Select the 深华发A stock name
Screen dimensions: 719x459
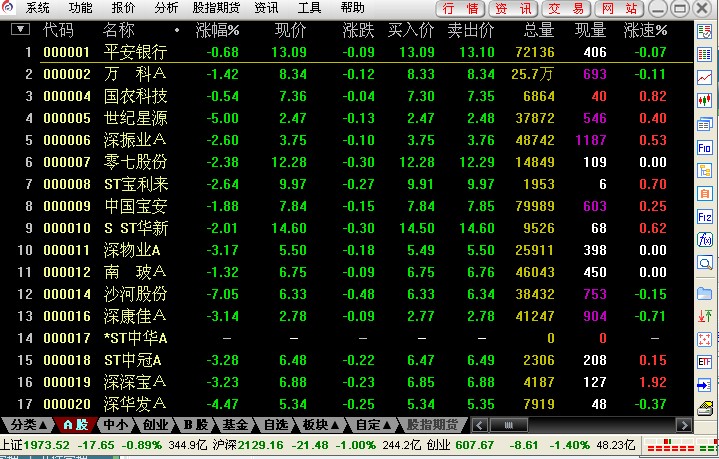click(135, 404)
